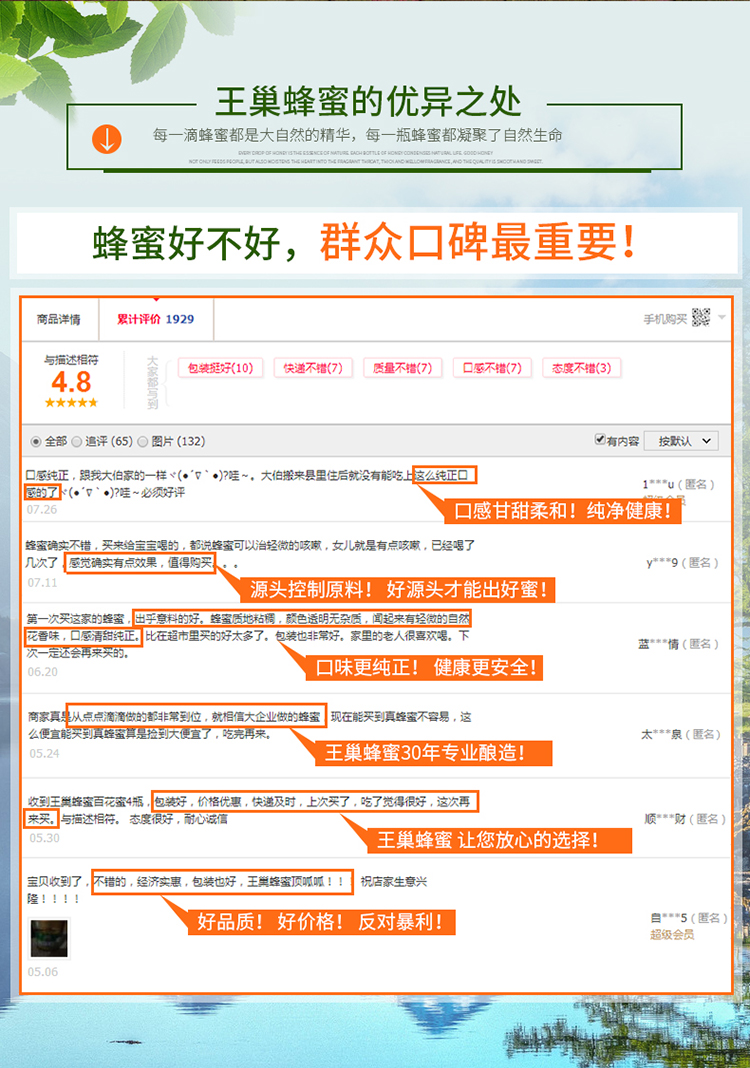Switch to the 商品详情 tab
This screenshot has height=1068, width=750.
click(x=59, y=319)
